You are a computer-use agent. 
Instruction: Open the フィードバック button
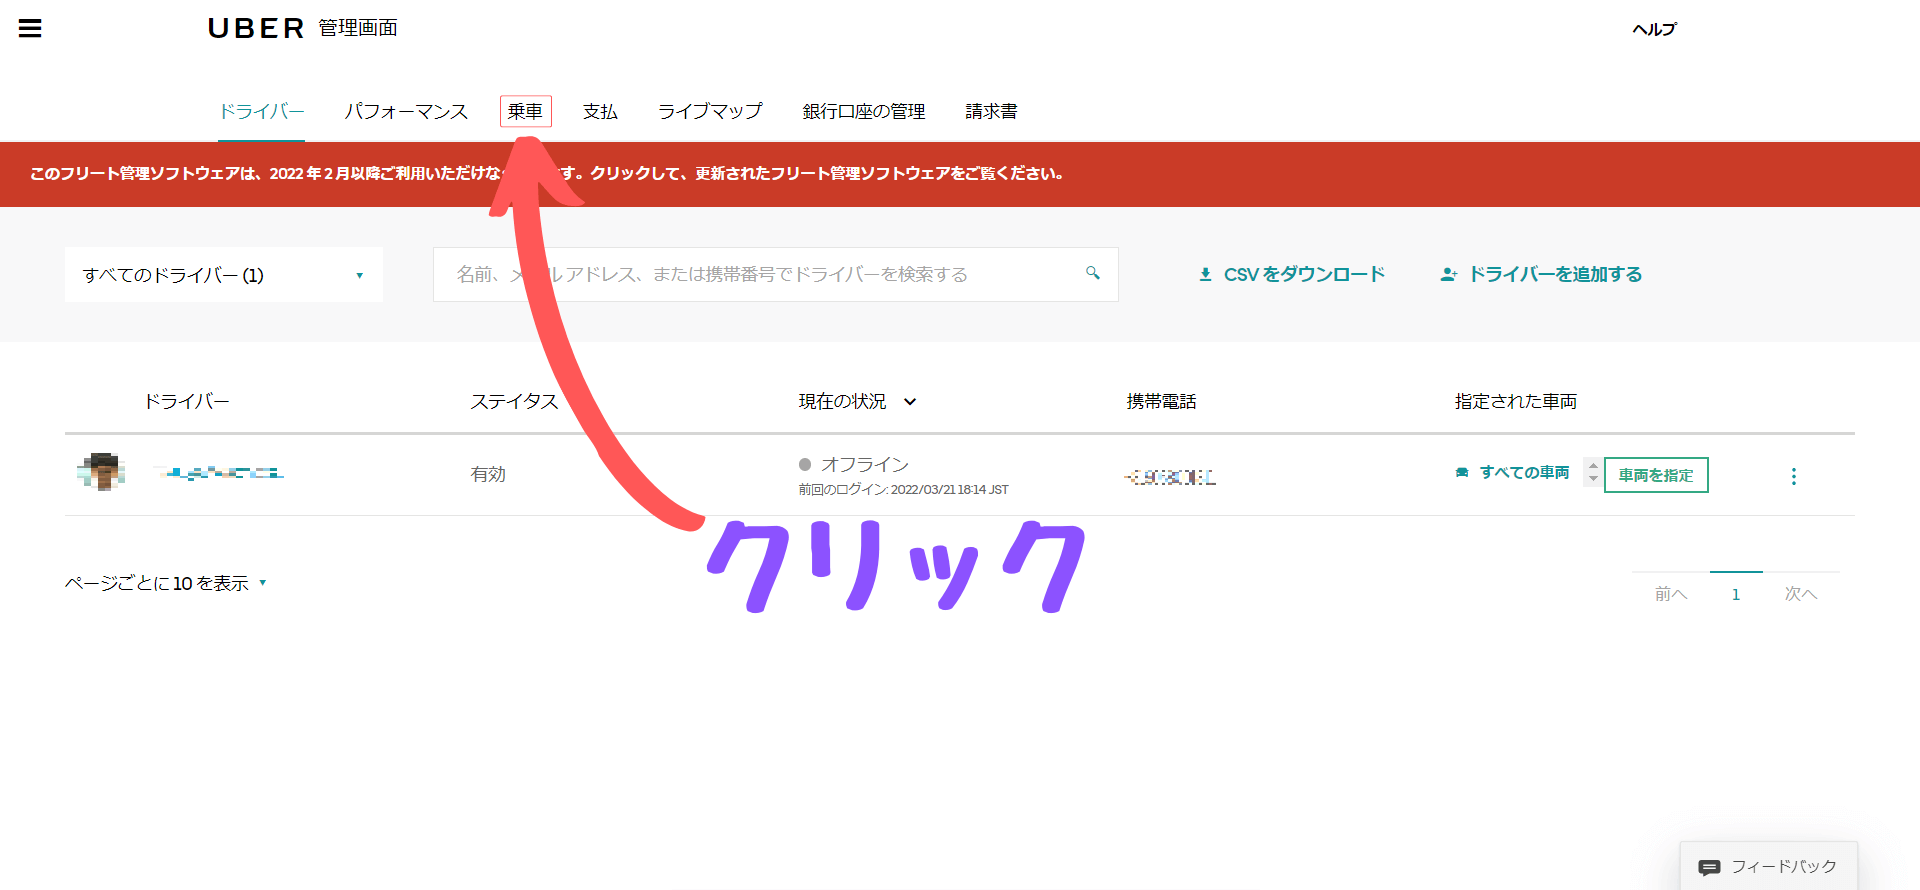point(1768,866)
